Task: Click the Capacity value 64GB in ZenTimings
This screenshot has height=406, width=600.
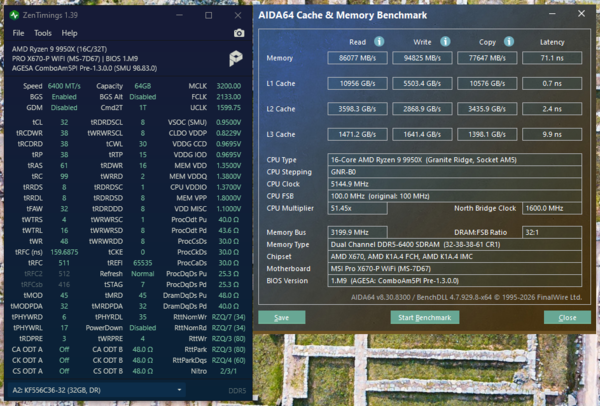Action: 142,86
